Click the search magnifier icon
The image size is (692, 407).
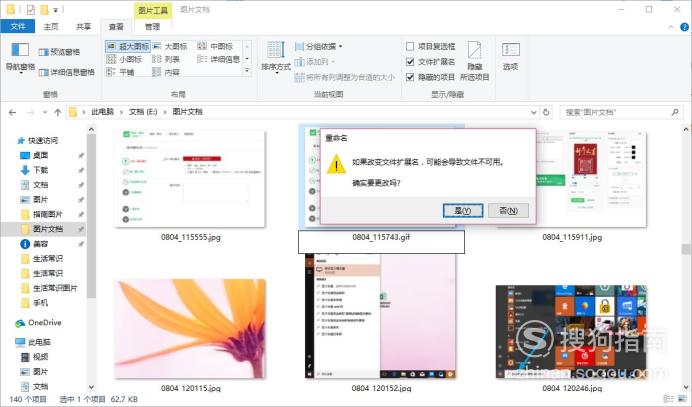point(675,112)
